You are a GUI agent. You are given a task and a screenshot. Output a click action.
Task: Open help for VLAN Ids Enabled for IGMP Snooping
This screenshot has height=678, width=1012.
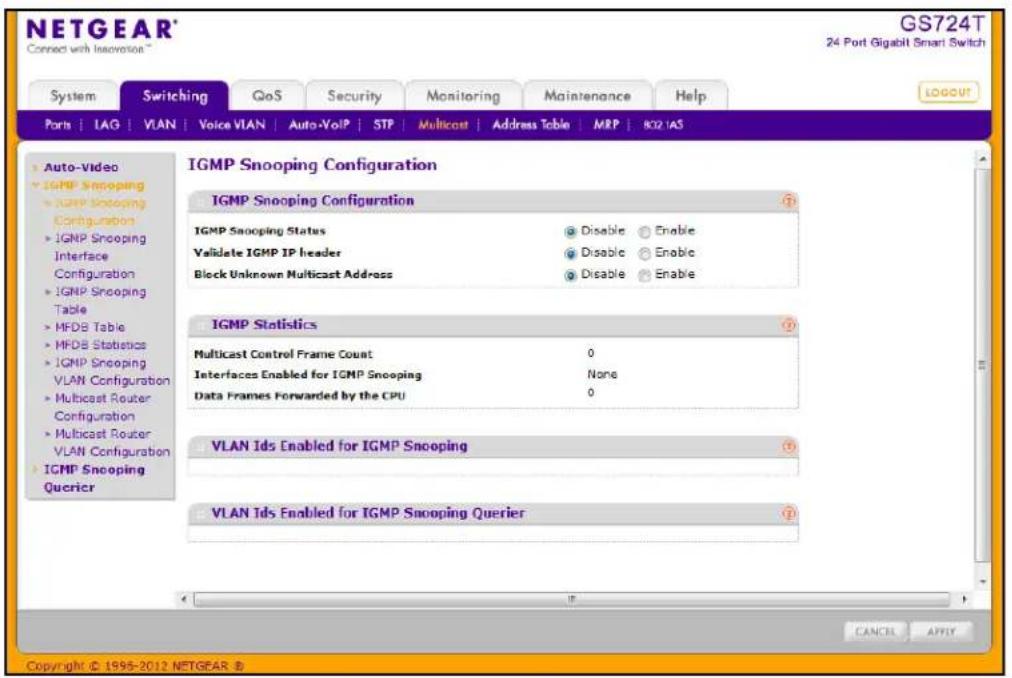coord(789,446)
